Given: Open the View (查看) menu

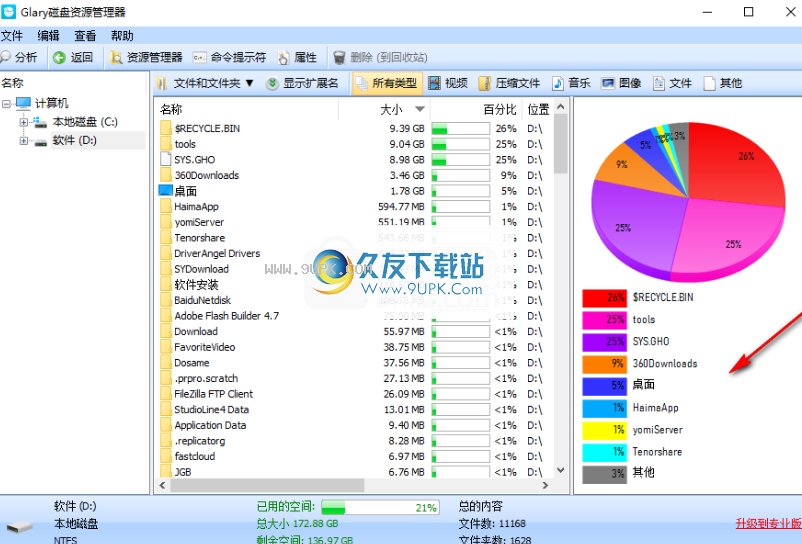Looking at the screenshot, I should click(x=85, y=36).
